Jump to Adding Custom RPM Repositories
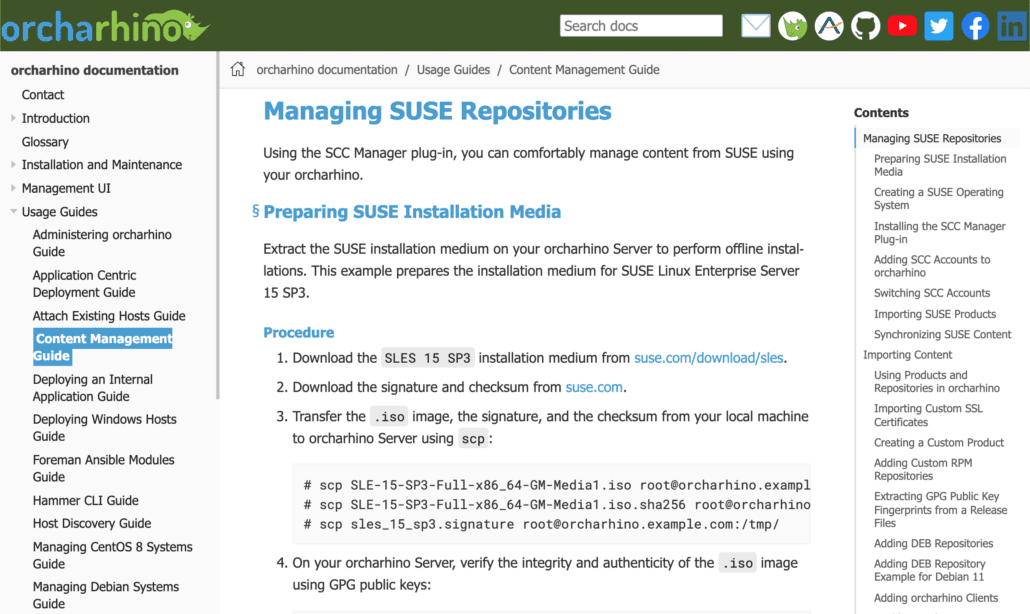The width and height of the screenshot is (1030, 614). pos(922,470)
